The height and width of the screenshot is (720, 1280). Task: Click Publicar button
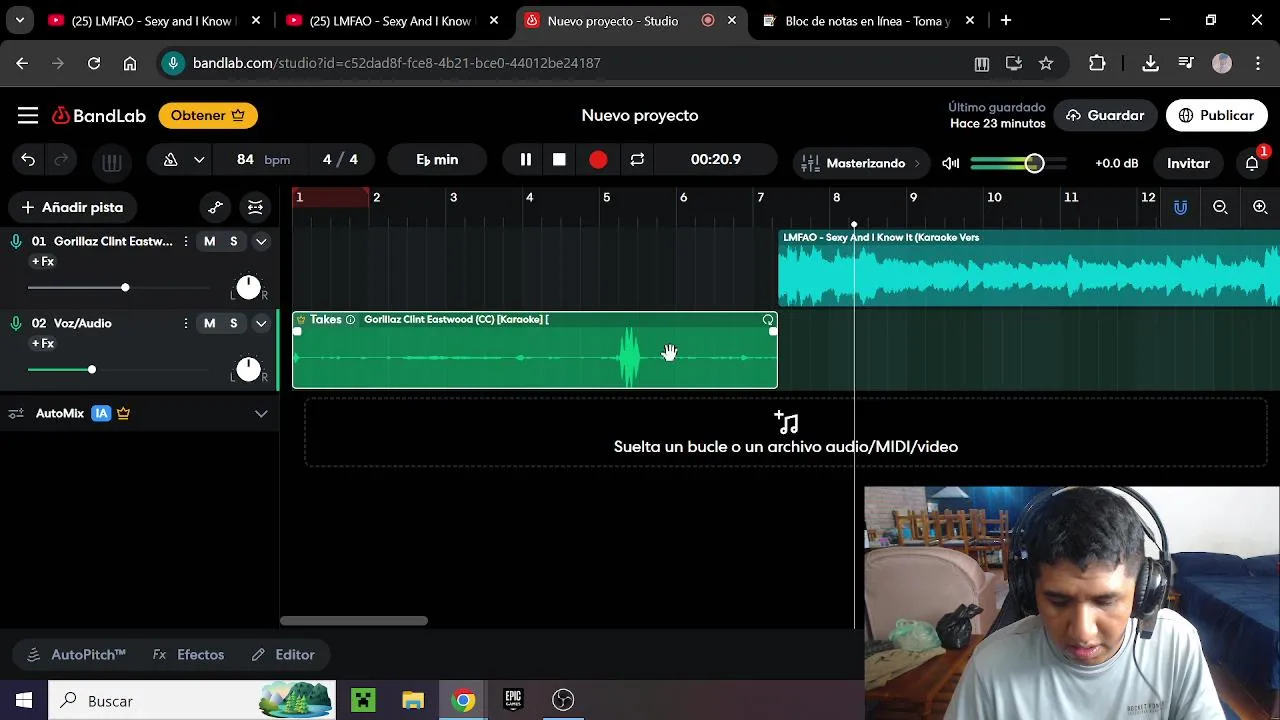(x=1216, y=116)
